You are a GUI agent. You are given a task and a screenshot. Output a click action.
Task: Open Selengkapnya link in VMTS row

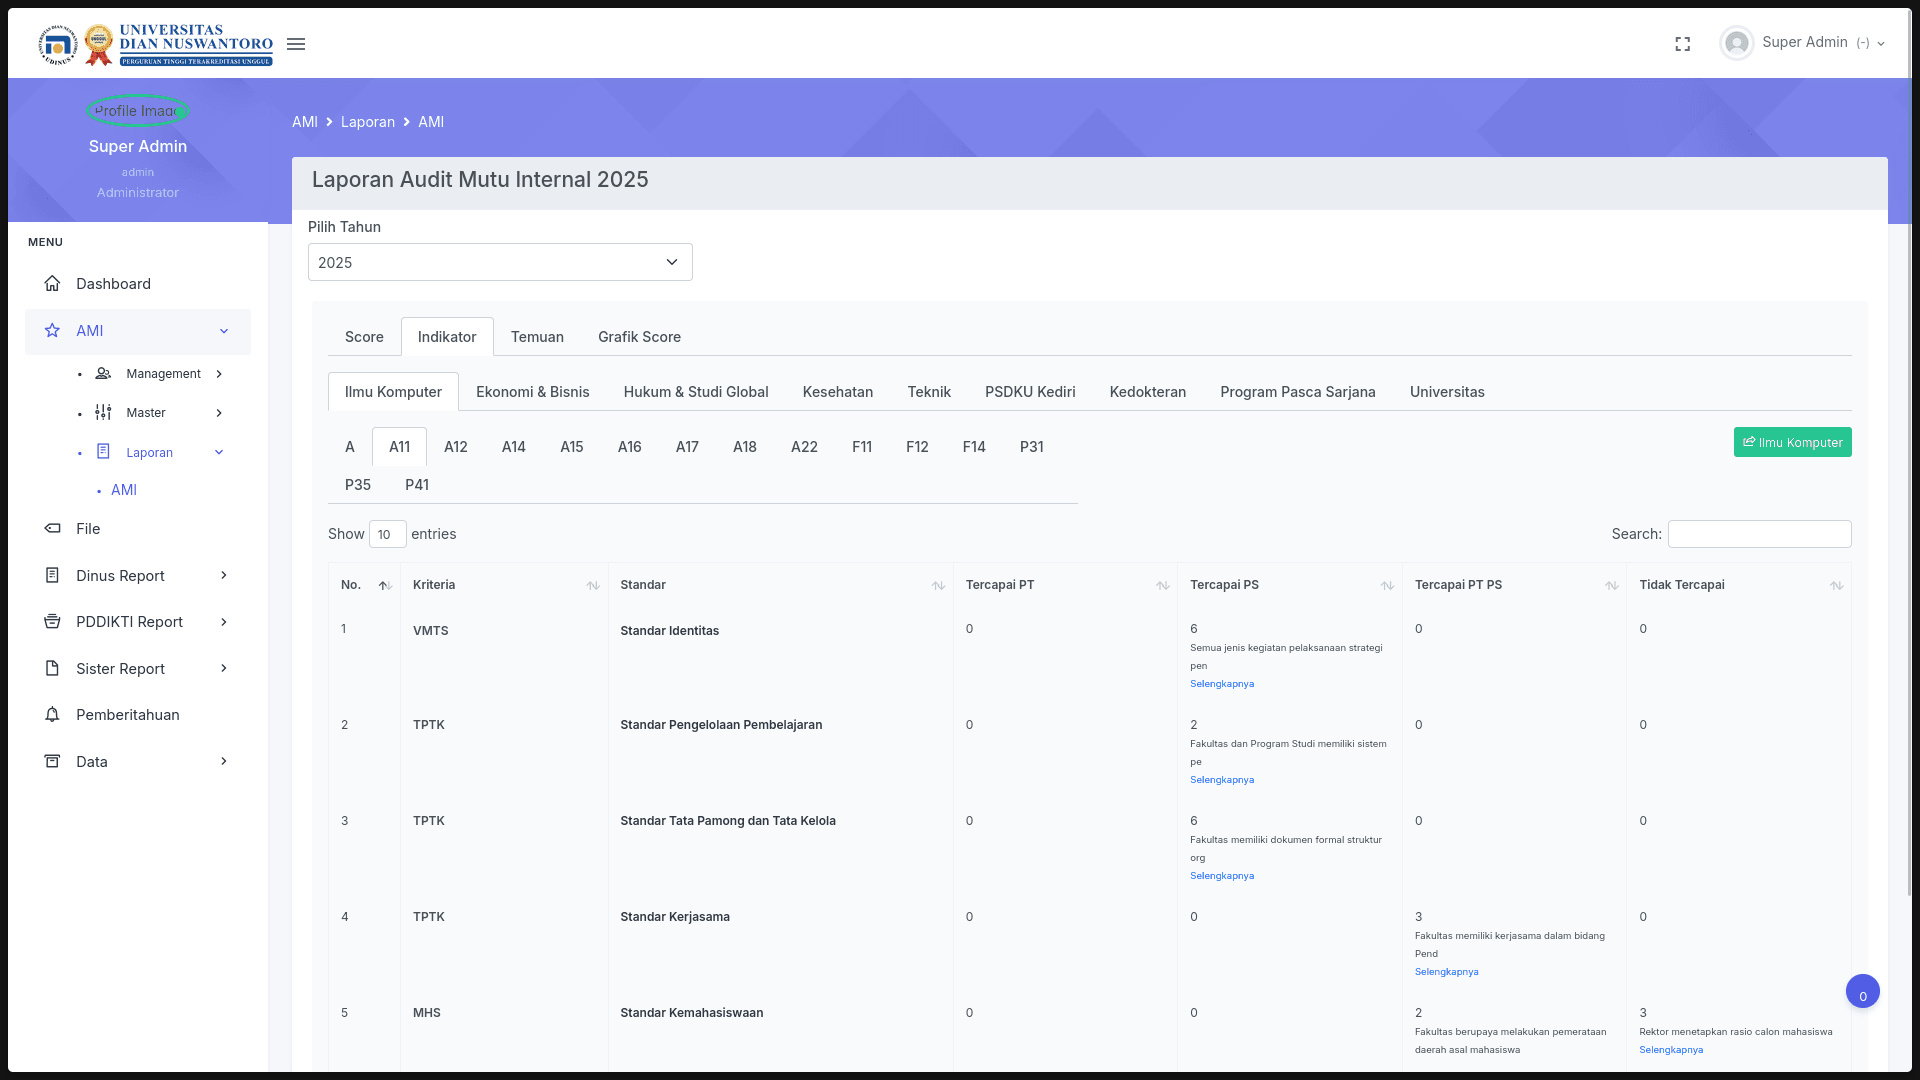(x=1222, y=684)
